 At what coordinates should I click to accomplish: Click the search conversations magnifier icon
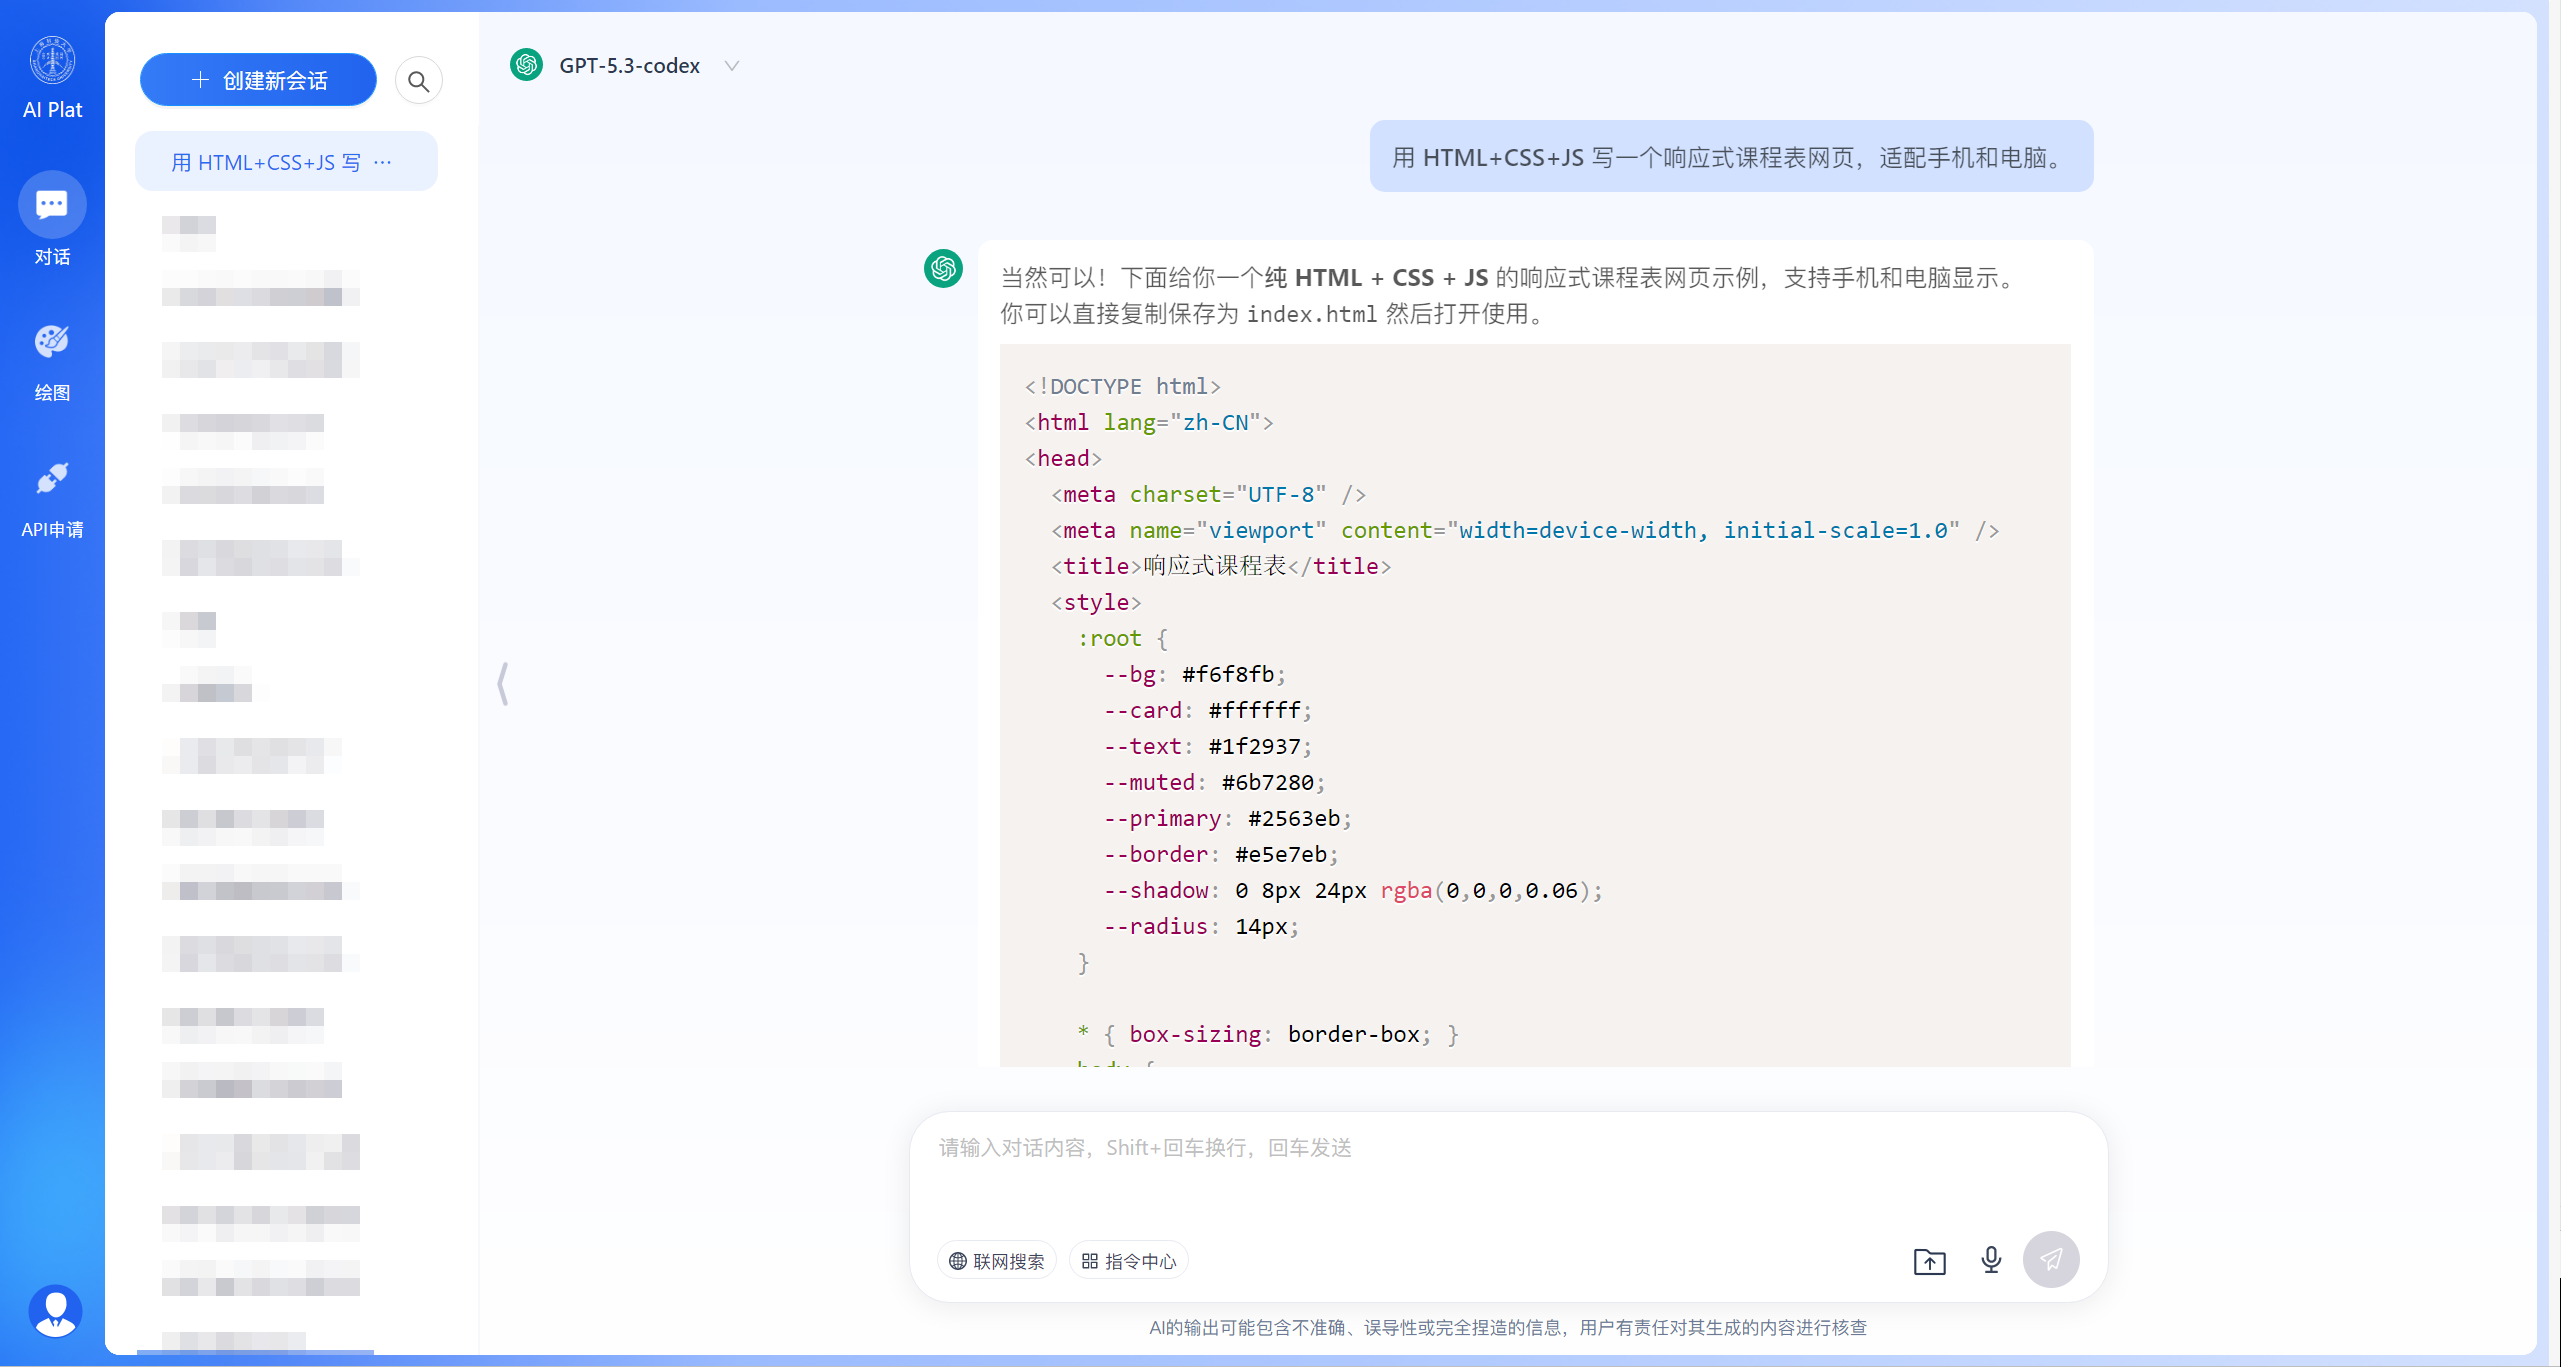tap(418, 81)
